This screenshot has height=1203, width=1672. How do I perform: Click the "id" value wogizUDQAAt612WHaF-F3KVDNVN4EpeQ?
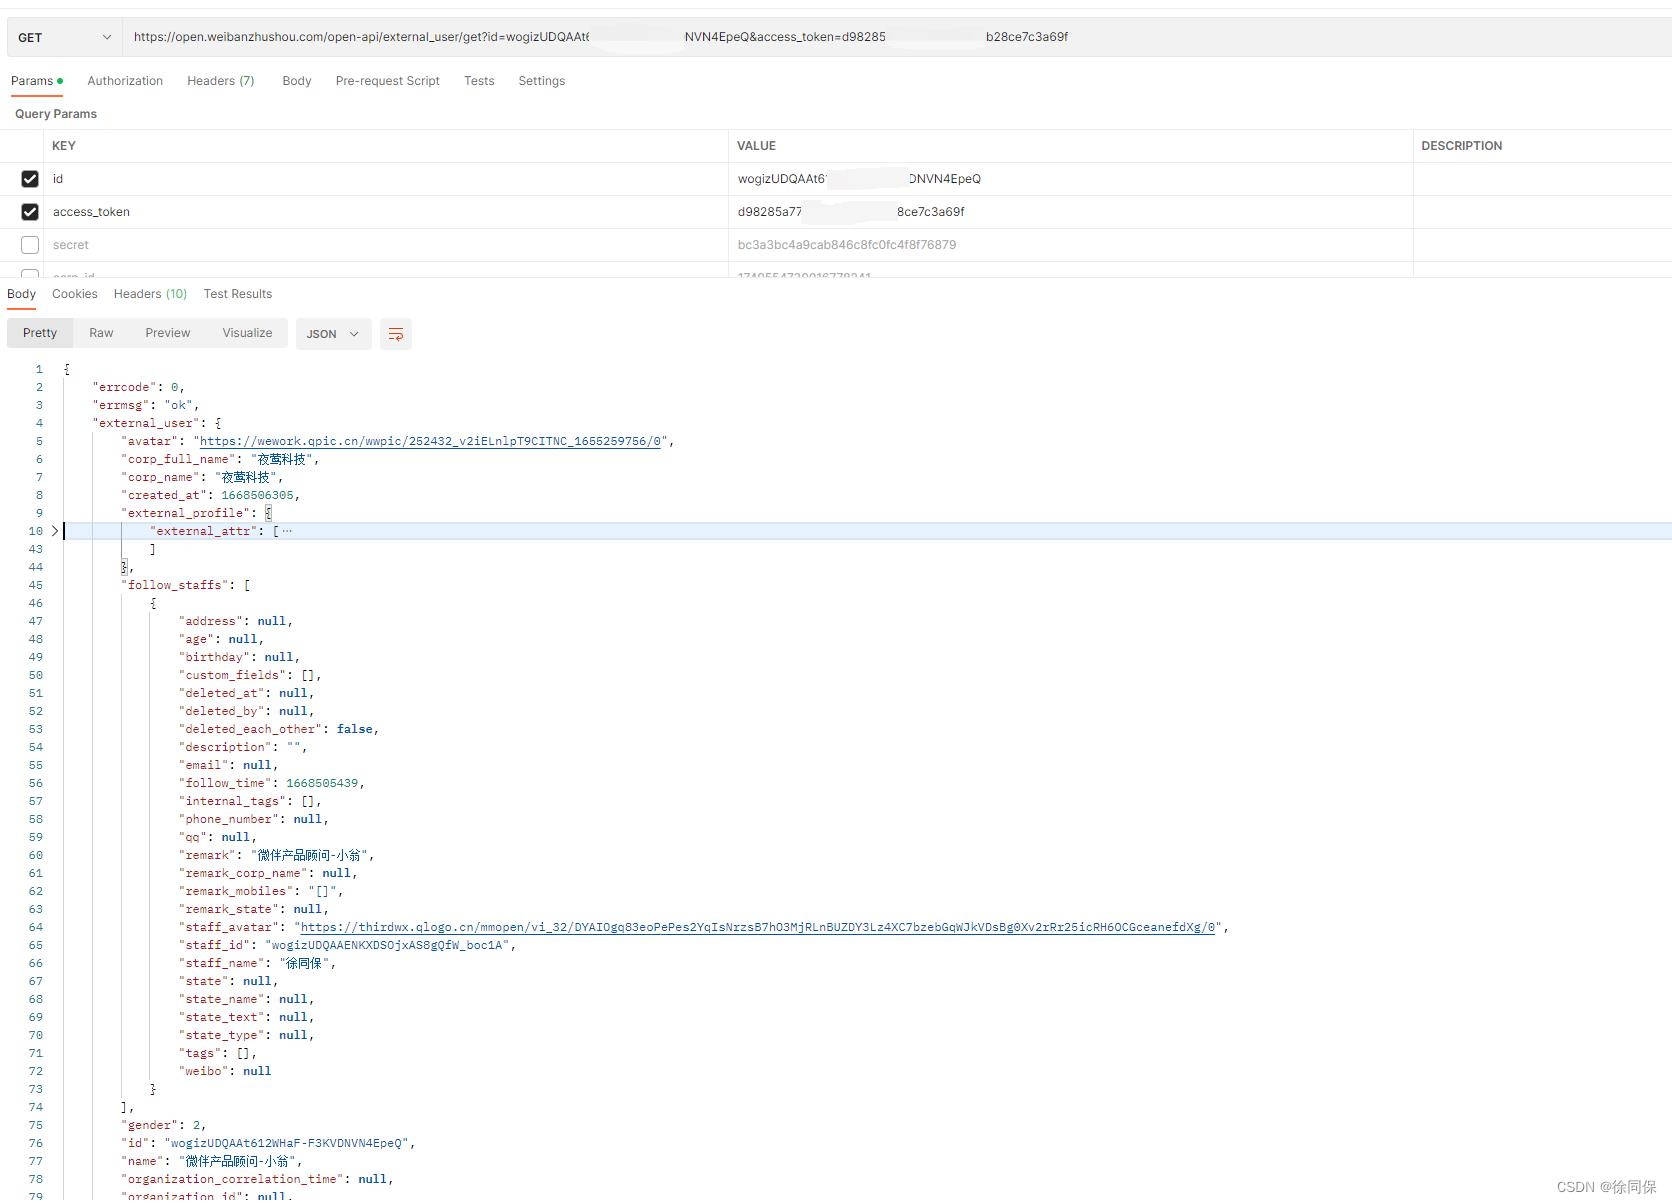click(x=287, y=1143)
